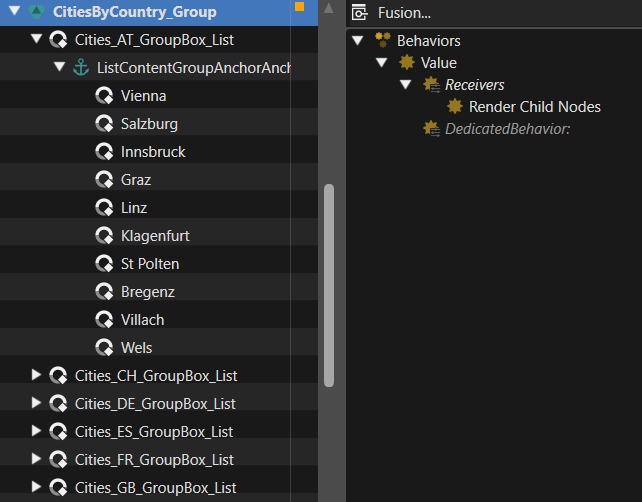
Task: Click the Render Child Nodes gear icon
Action: point(455,106)
